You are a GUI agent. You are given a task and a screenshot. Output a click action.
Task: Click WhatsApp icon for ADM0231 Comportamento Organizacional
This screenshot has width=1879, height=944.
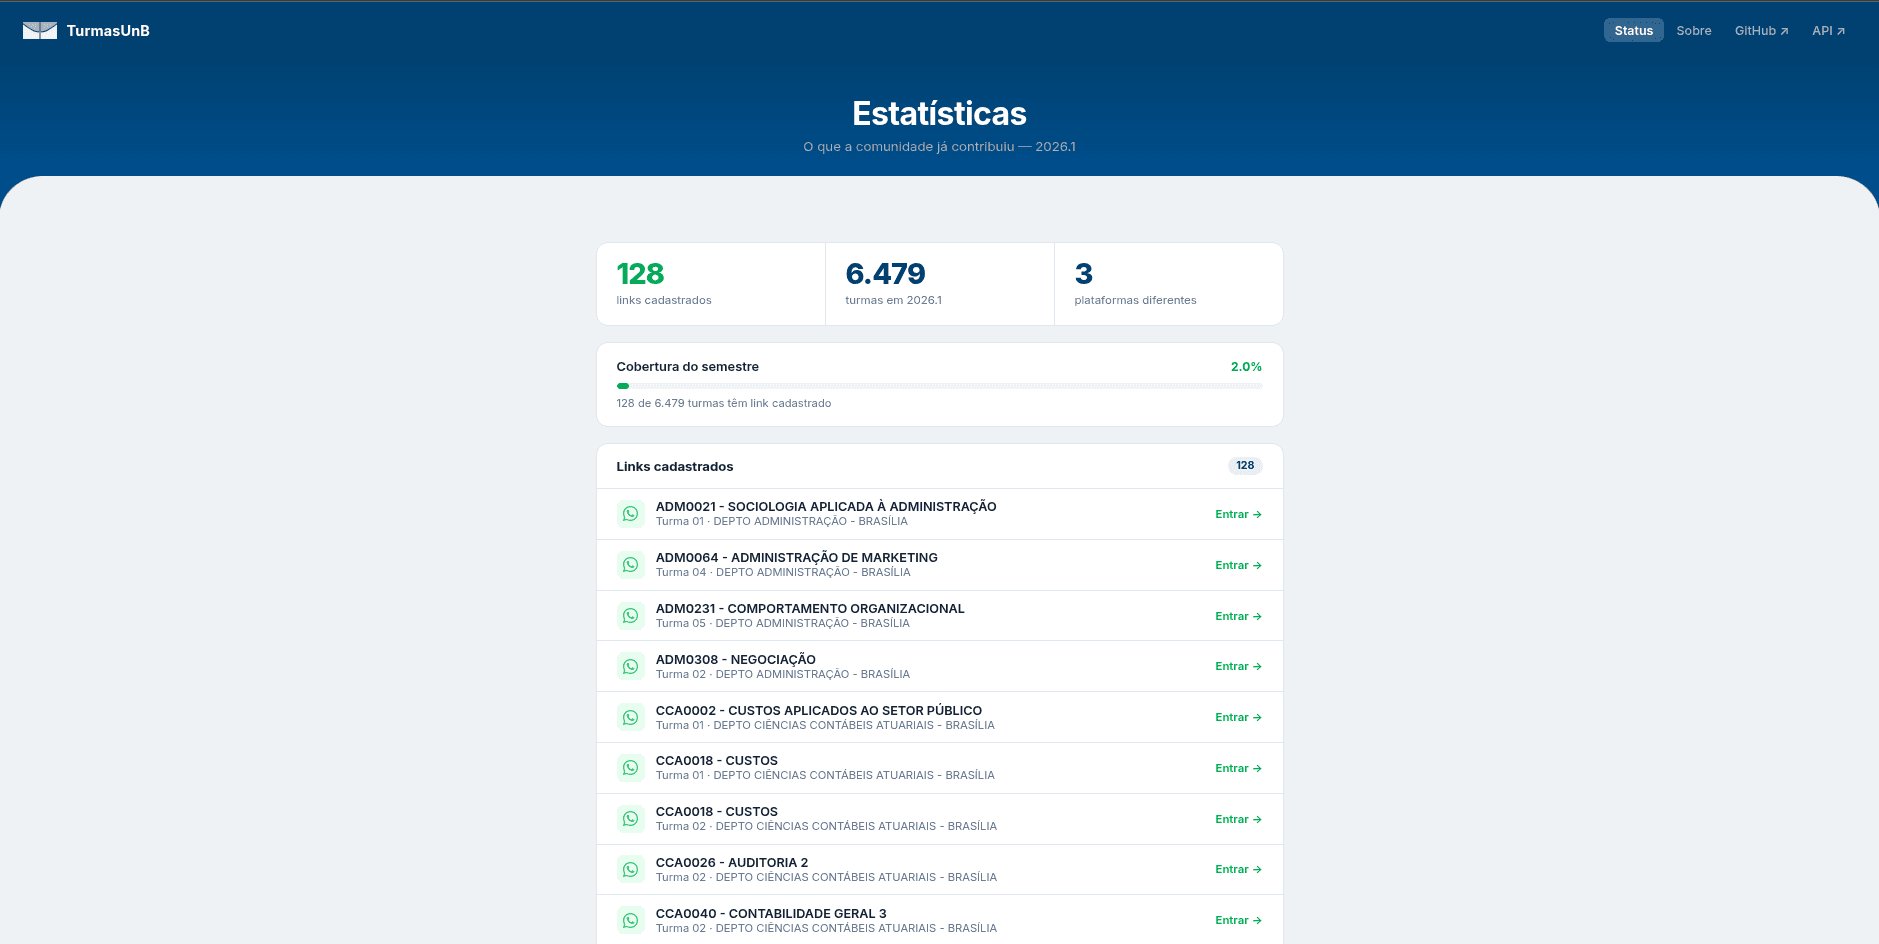(630, 616)
